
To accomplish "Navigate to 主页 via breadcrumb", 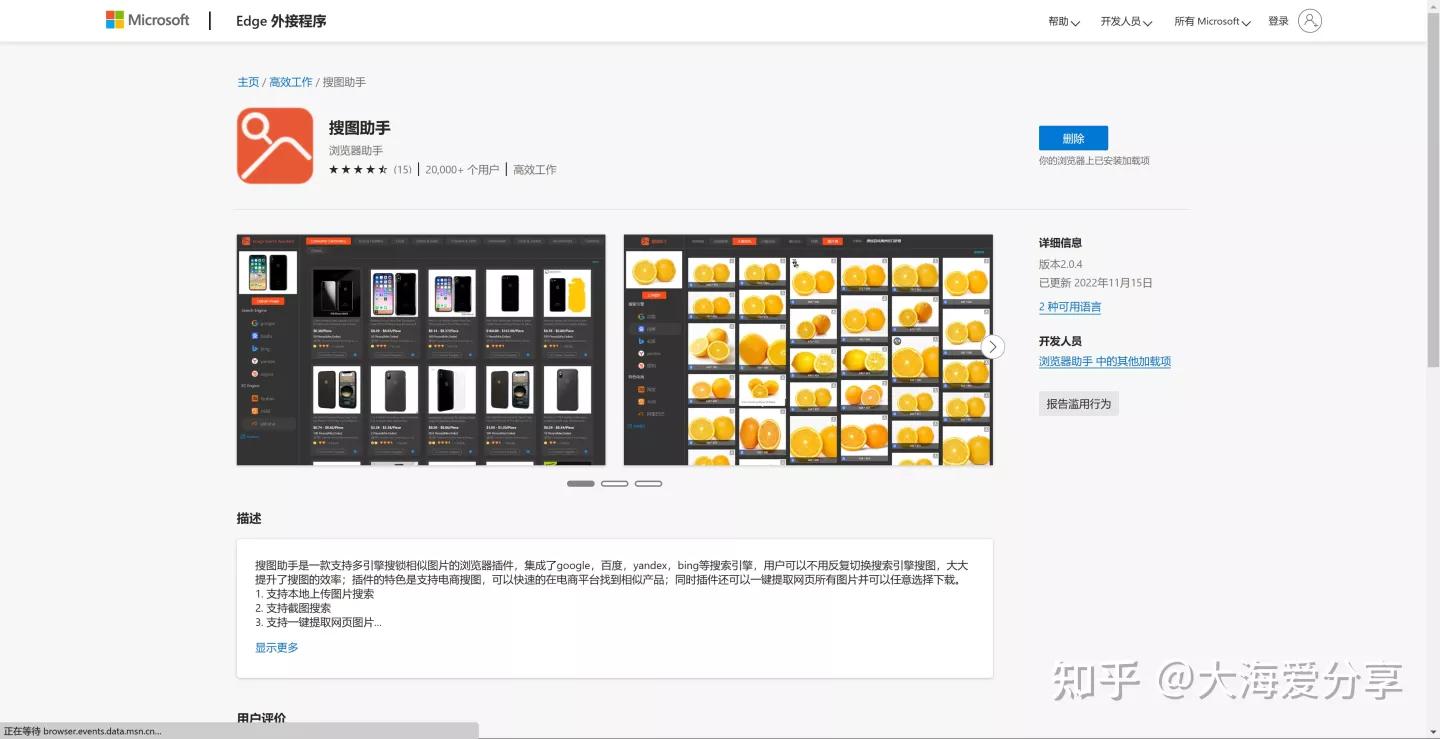I will pyautogui.click(x=248, y=81).
